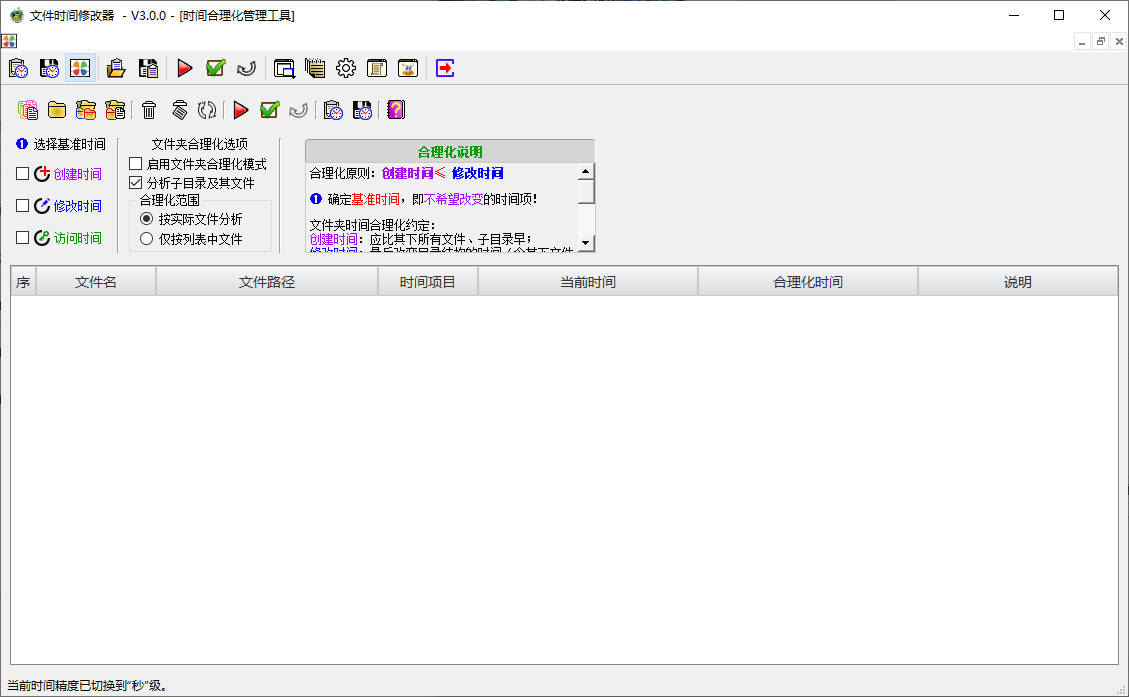
Task: Click the scrollbar thumb in 合理化说明 panel
Action: 585,191
